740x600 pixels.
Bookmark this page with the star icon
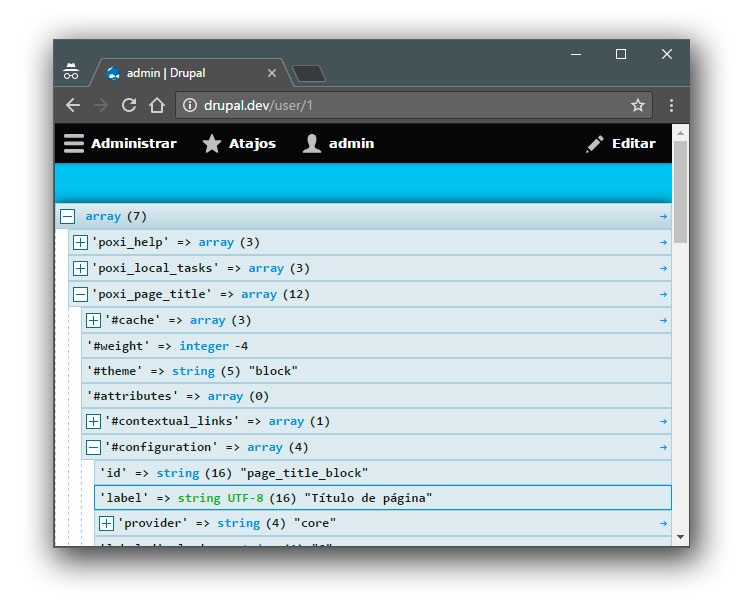(638, 105)
